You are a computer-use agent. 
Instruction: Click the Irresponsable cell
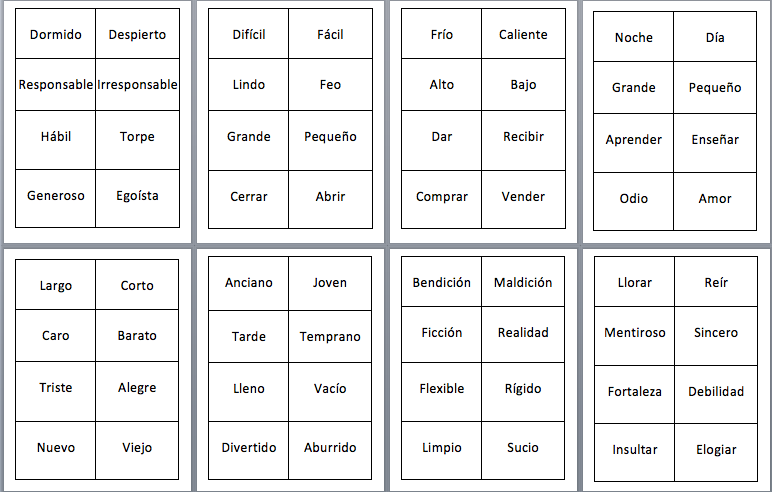click(x=138, y=85)
